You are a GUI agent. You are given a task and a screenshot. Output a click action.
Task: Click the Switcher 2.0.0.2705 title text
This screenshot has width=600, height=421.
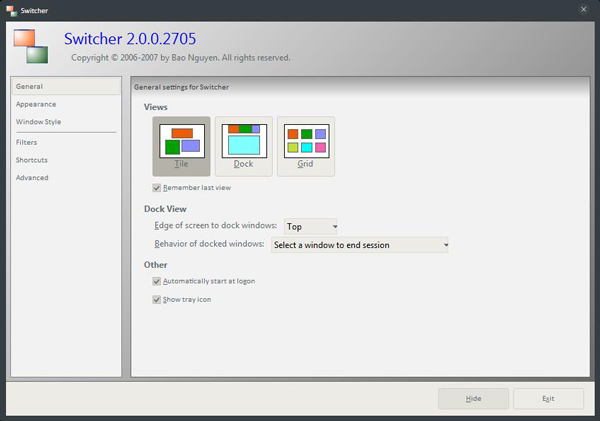click(x=130, y=39)
